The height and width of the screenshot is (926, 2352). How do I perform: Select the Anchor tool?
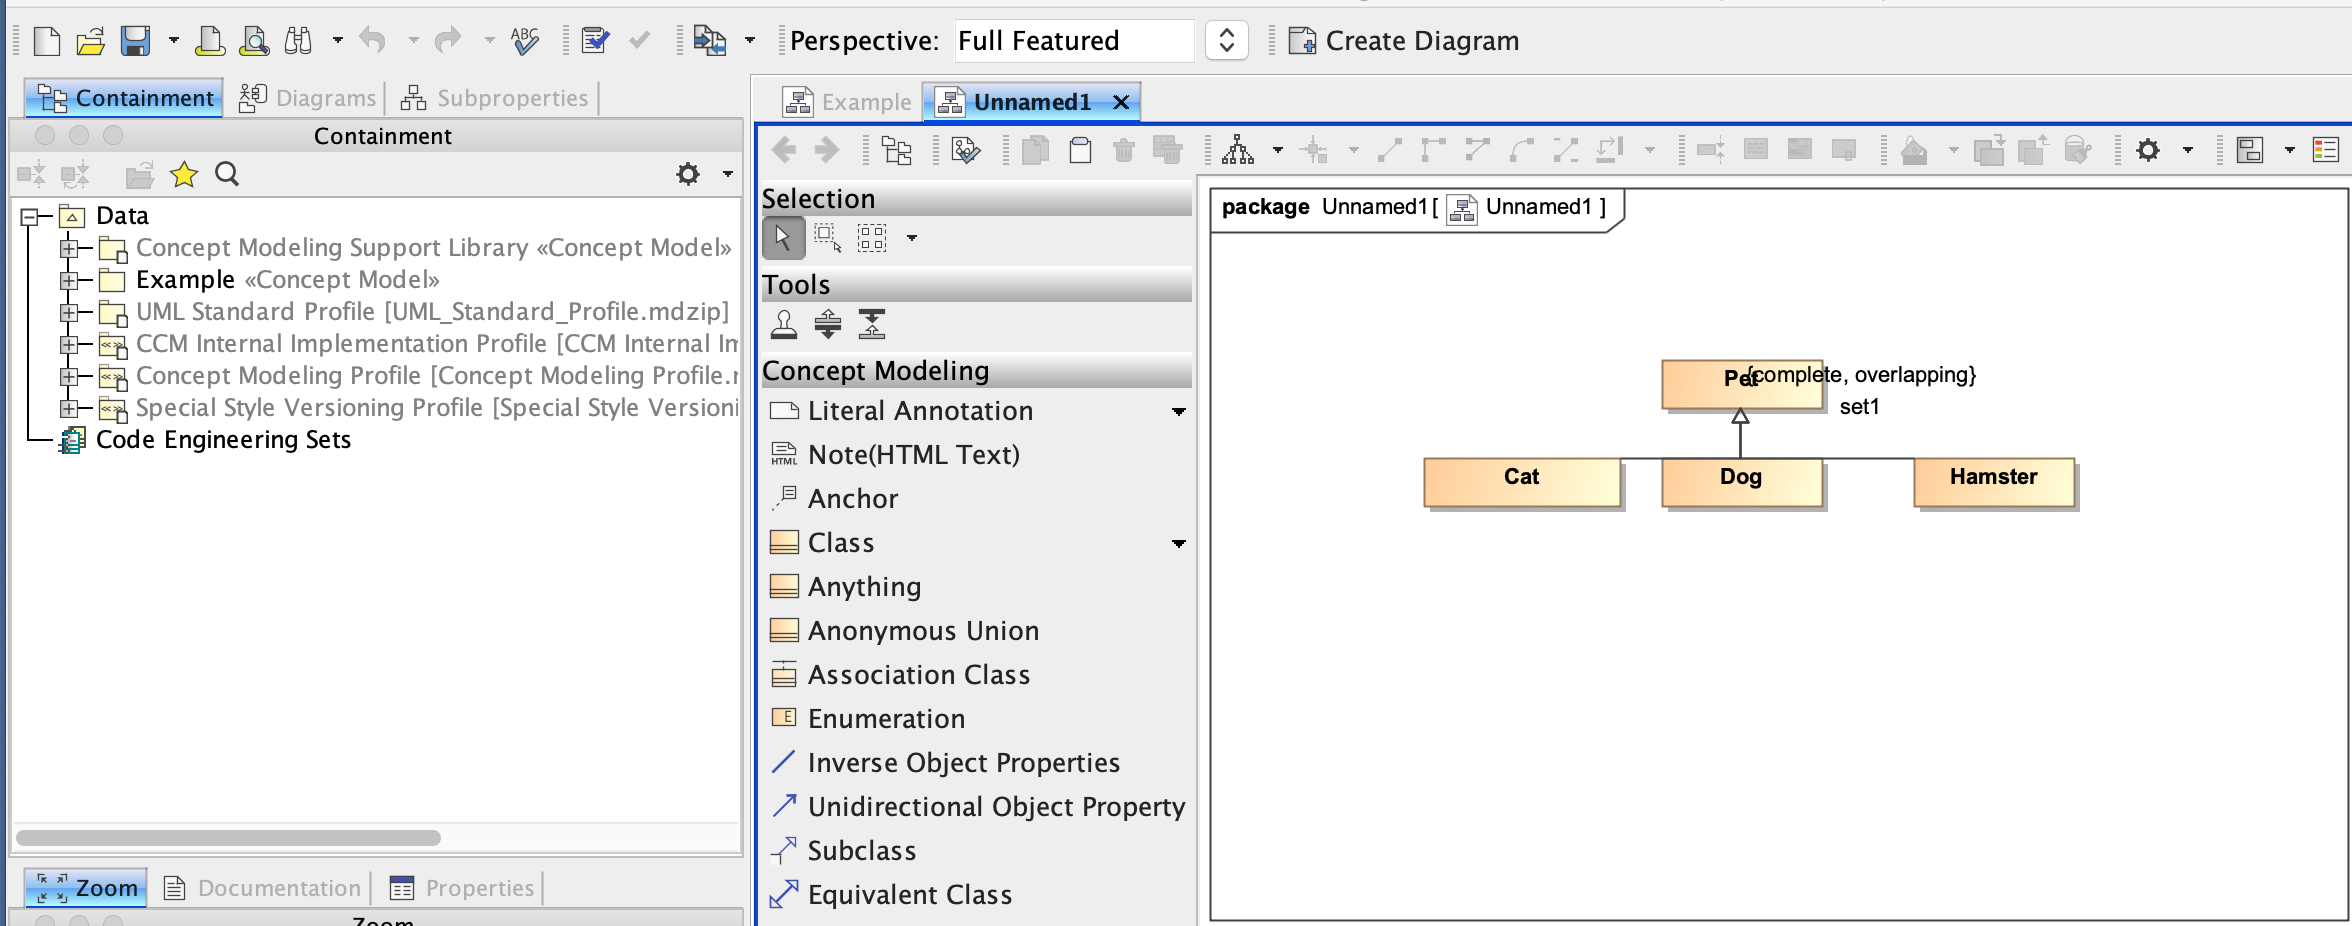[x=852, y=499]
